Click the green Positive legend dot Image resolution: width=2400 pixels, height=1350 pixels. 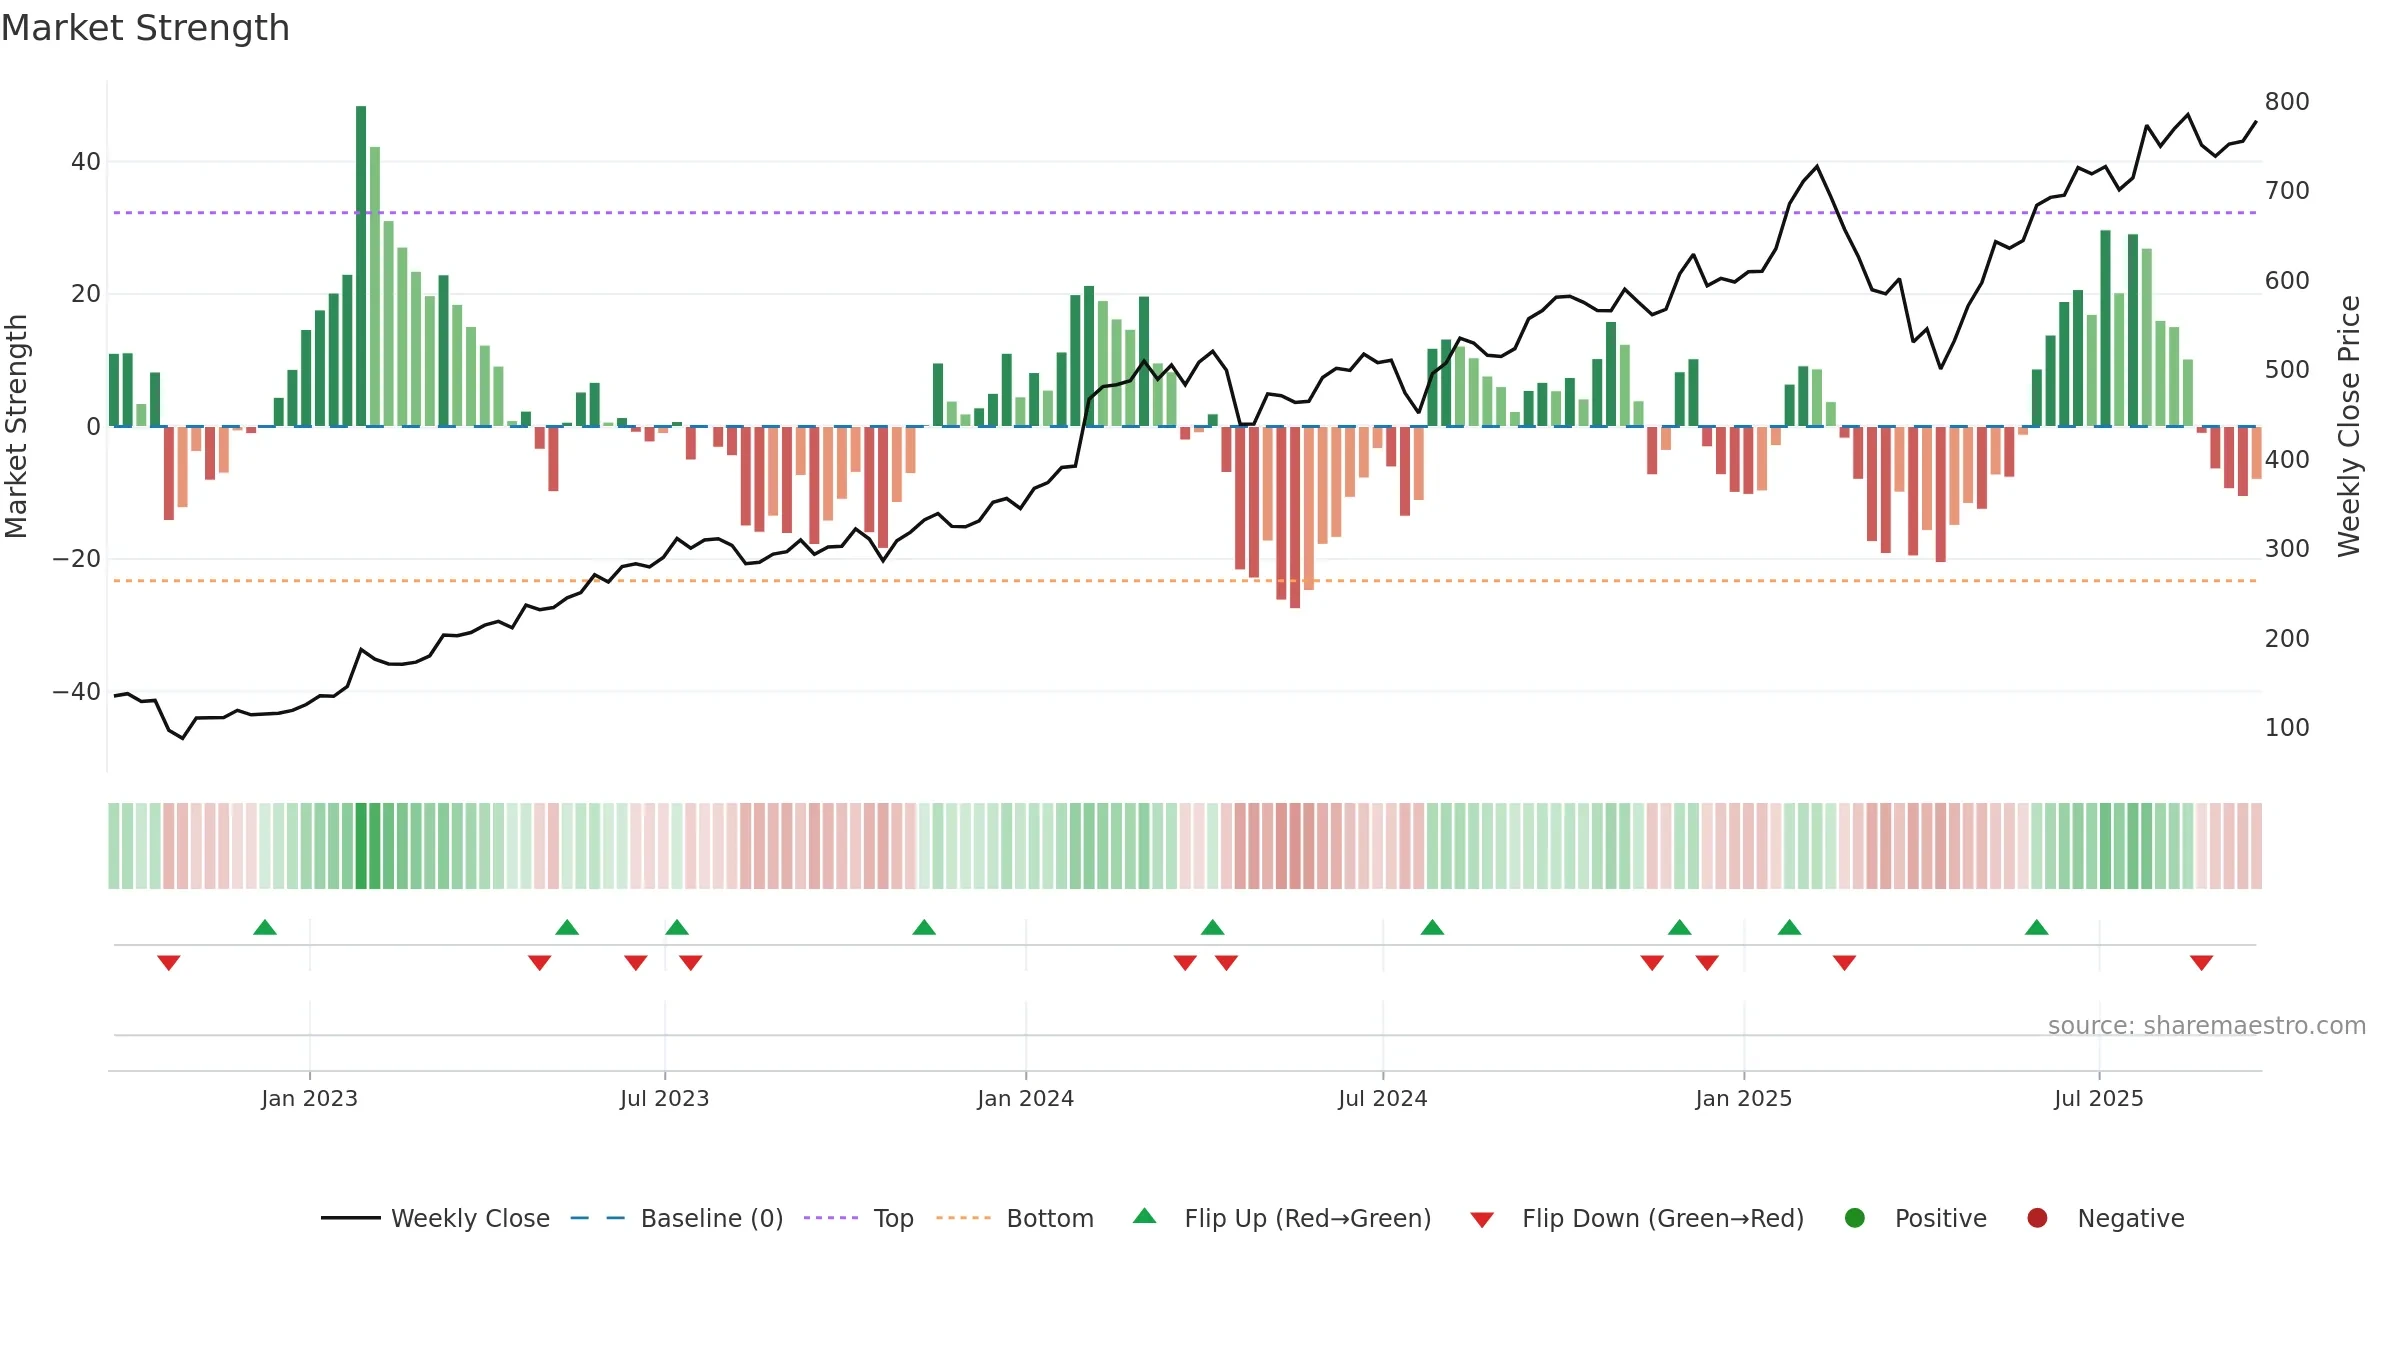(1855, 1218)
